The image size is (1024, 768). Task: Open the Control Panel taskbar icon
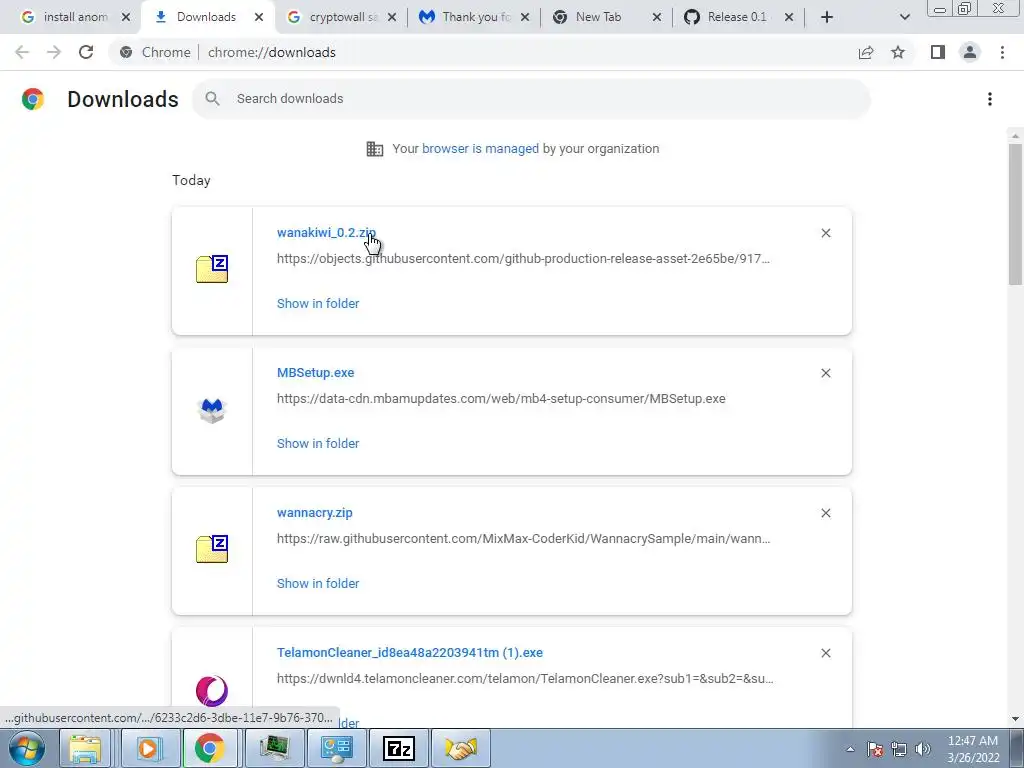(x=337, y=748)
